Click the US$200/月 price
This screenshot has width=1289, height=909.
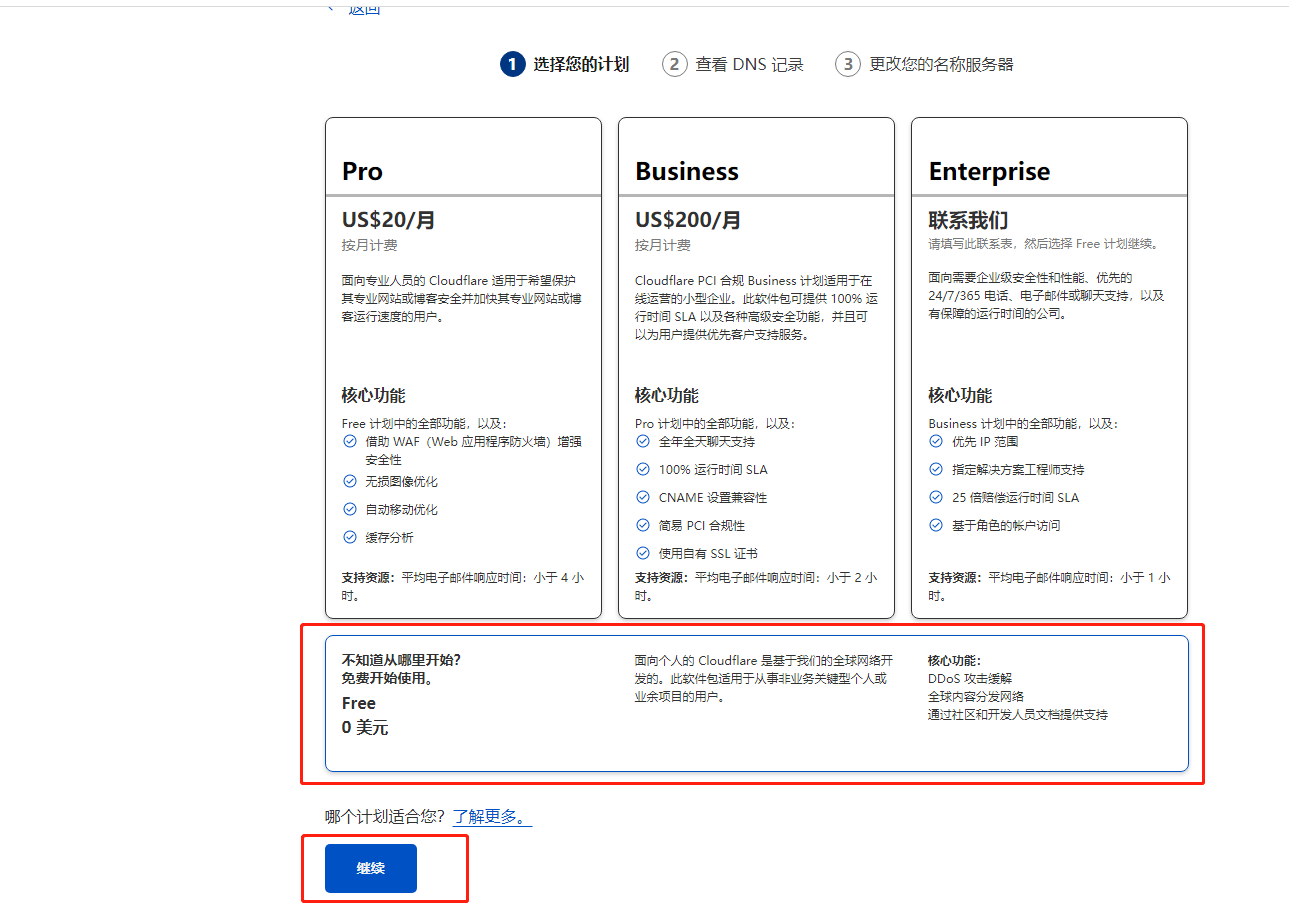click(x=688, y=220)
